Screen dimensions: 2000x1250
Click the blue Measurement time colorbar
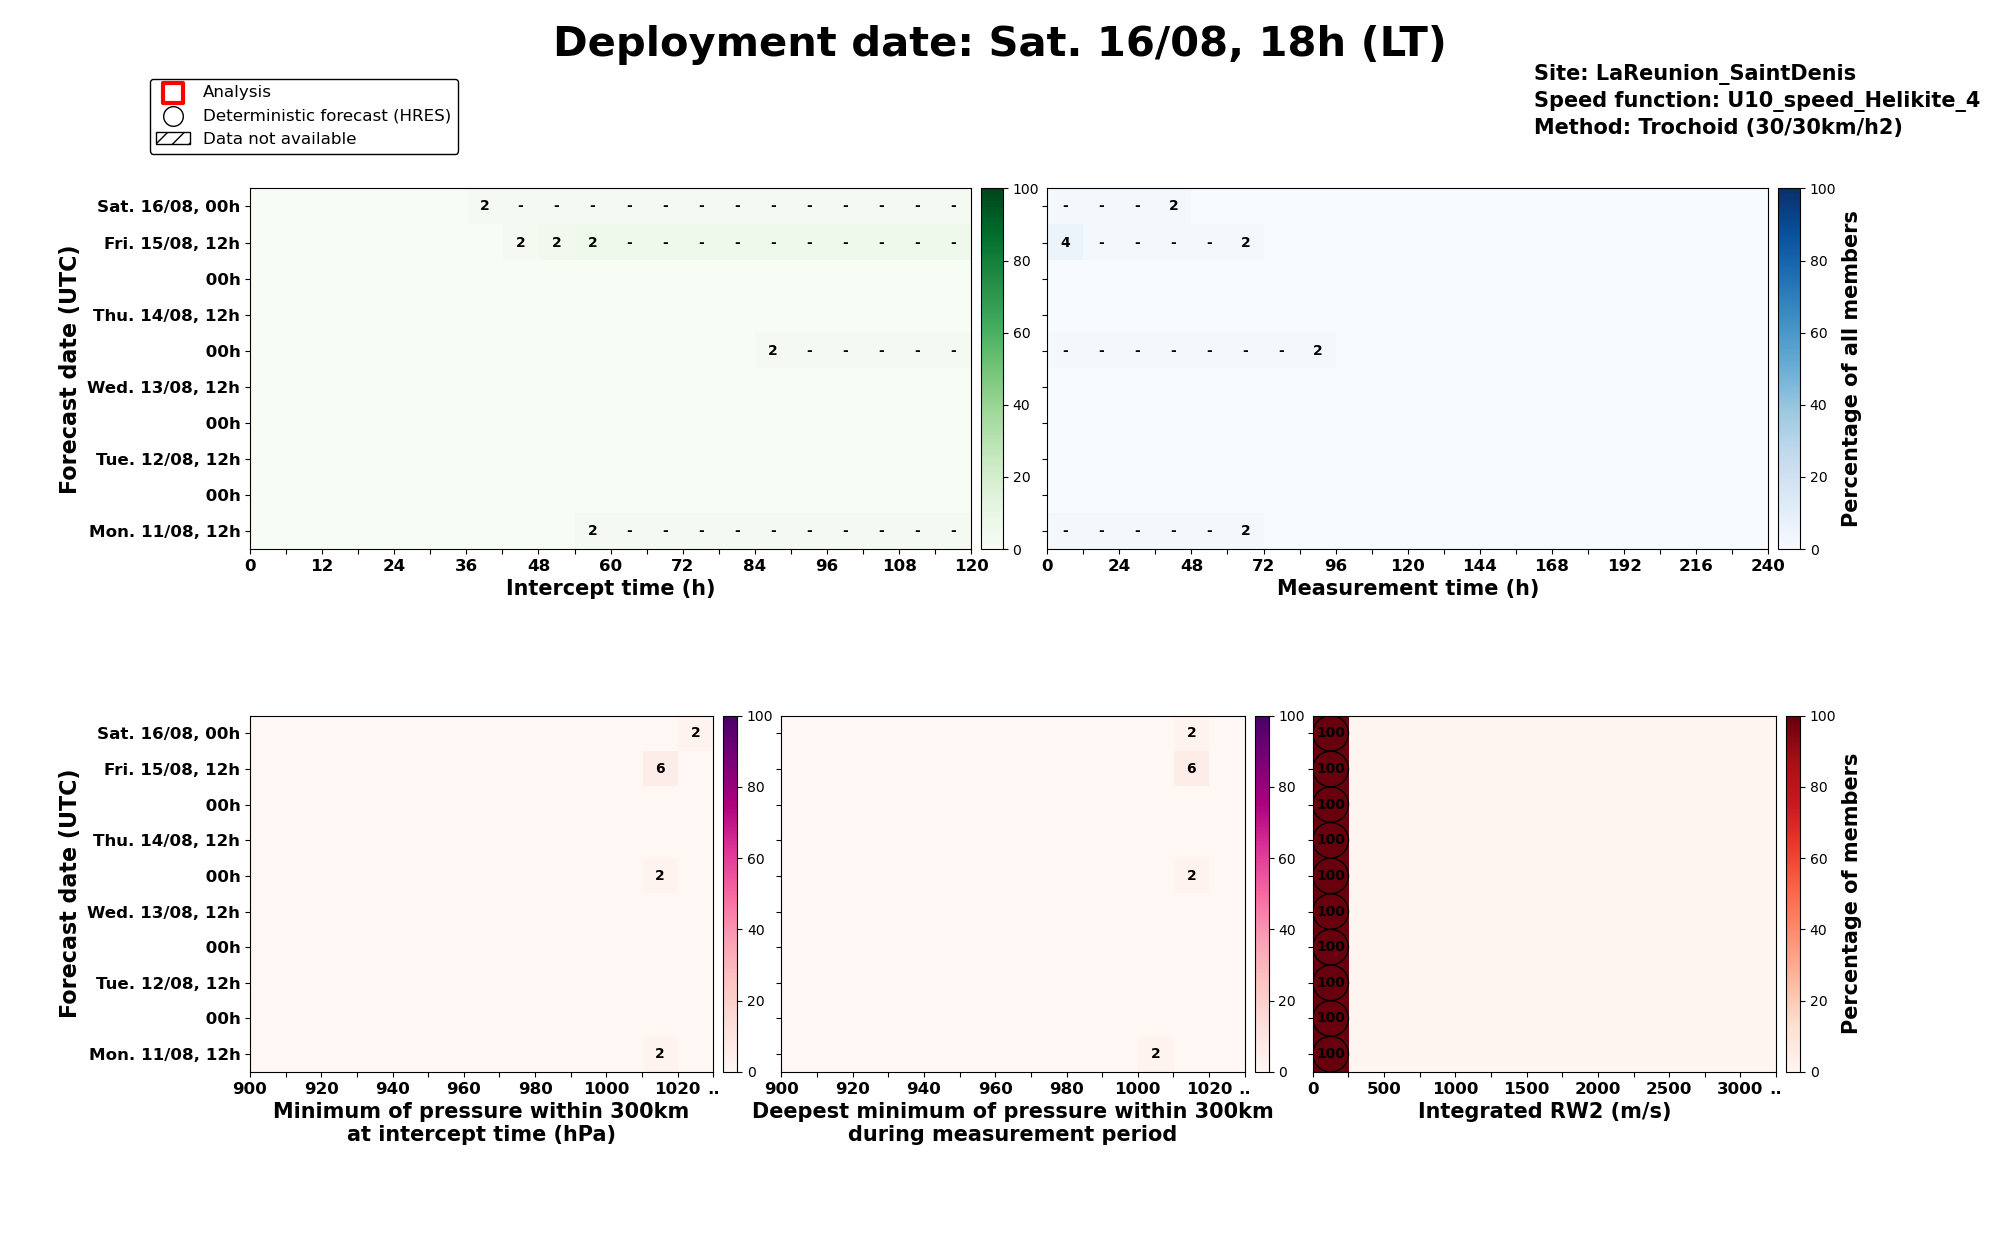(1789, 369)
